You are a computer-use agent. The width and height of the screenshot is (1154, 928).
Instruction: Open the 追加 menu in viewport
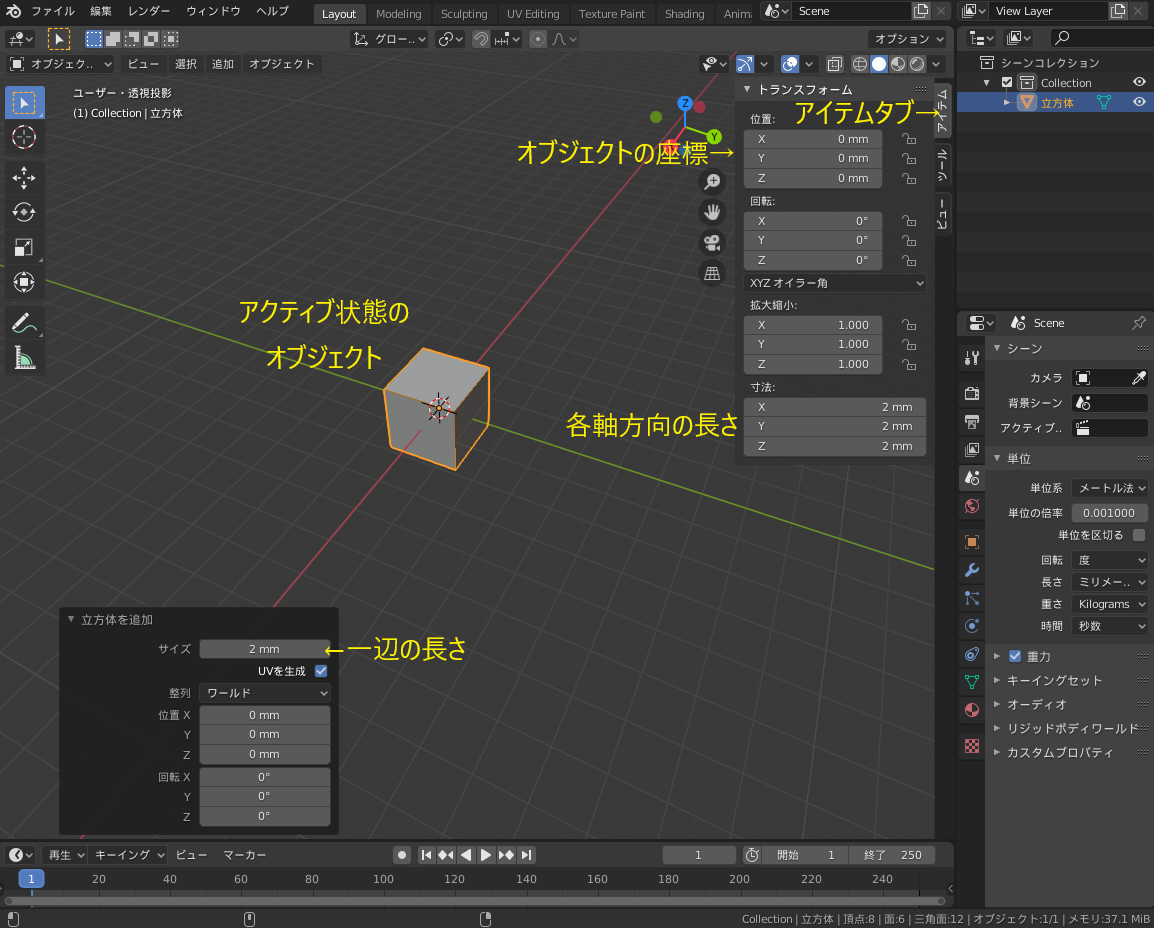click(222, 64)
